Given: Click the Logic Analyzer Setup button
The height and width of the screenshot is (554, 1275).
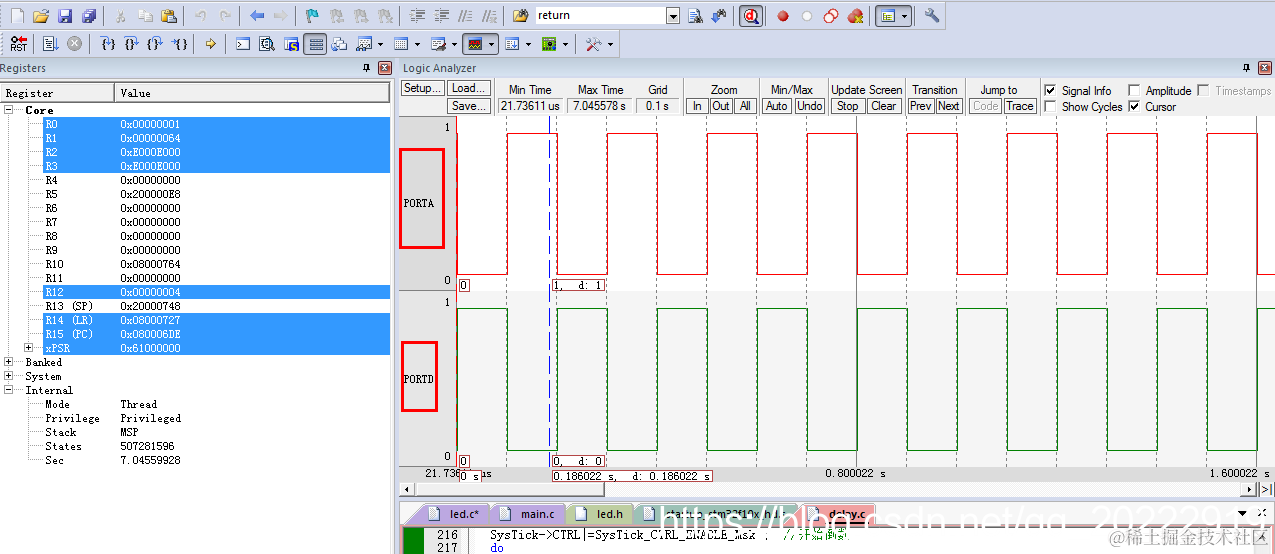Looking at the screenshot, I should [x=423, y=88].
